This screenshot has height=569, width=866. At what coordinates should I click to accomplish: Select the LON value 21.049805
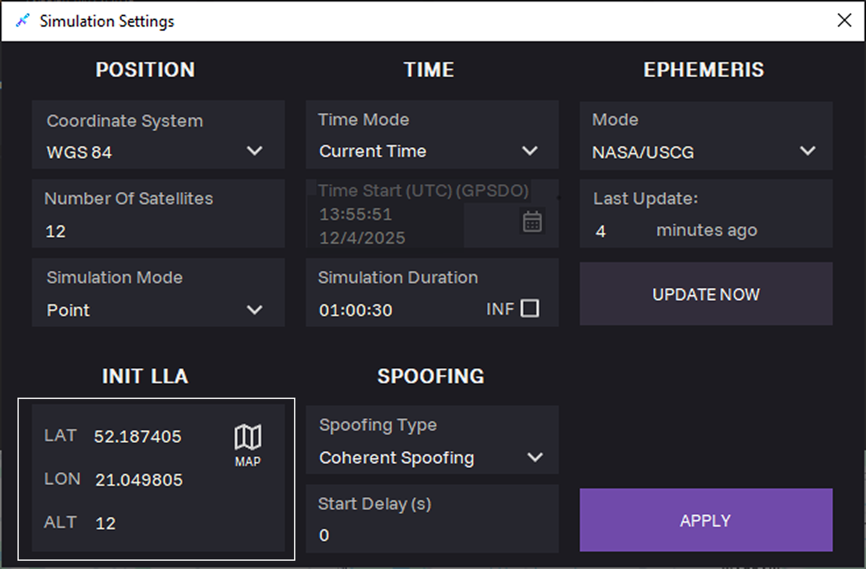tap(139, 480)
